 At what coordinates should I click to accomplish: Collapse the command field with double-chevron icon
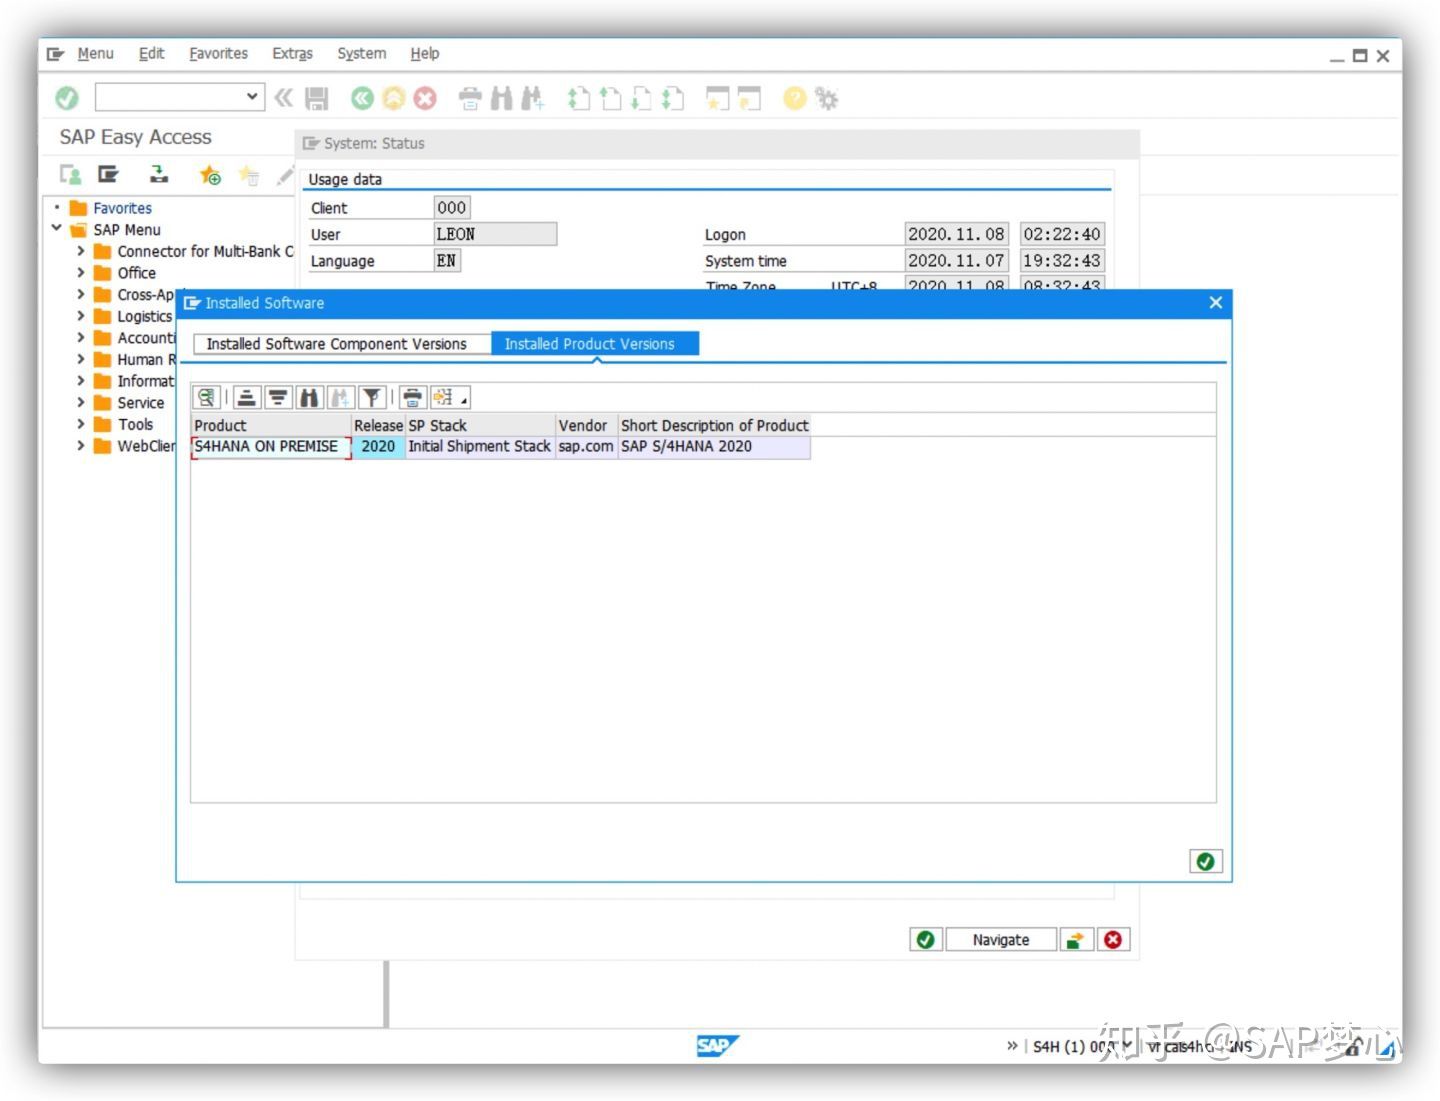(x=284, y=98)
